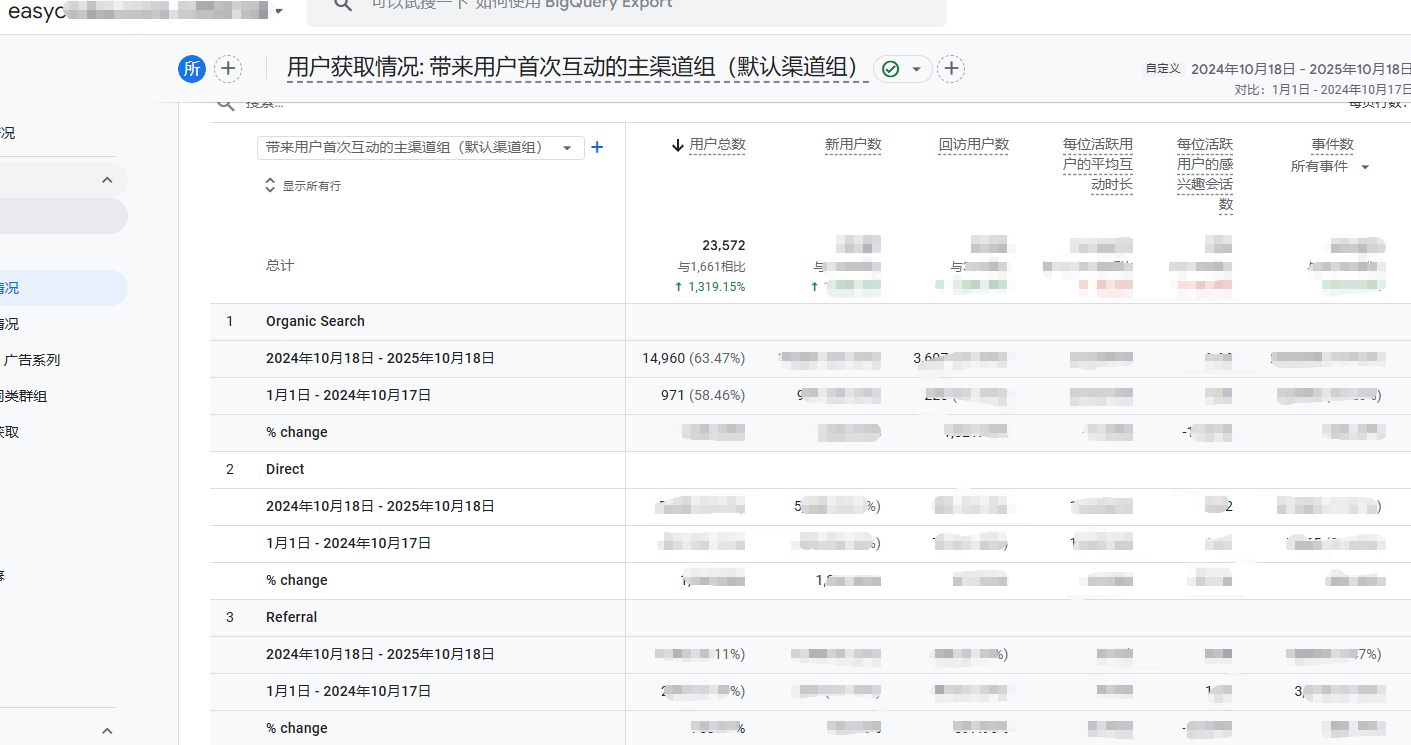Click the plus circle right of report title
This screenshot has height=745, width=1411.
951,69
